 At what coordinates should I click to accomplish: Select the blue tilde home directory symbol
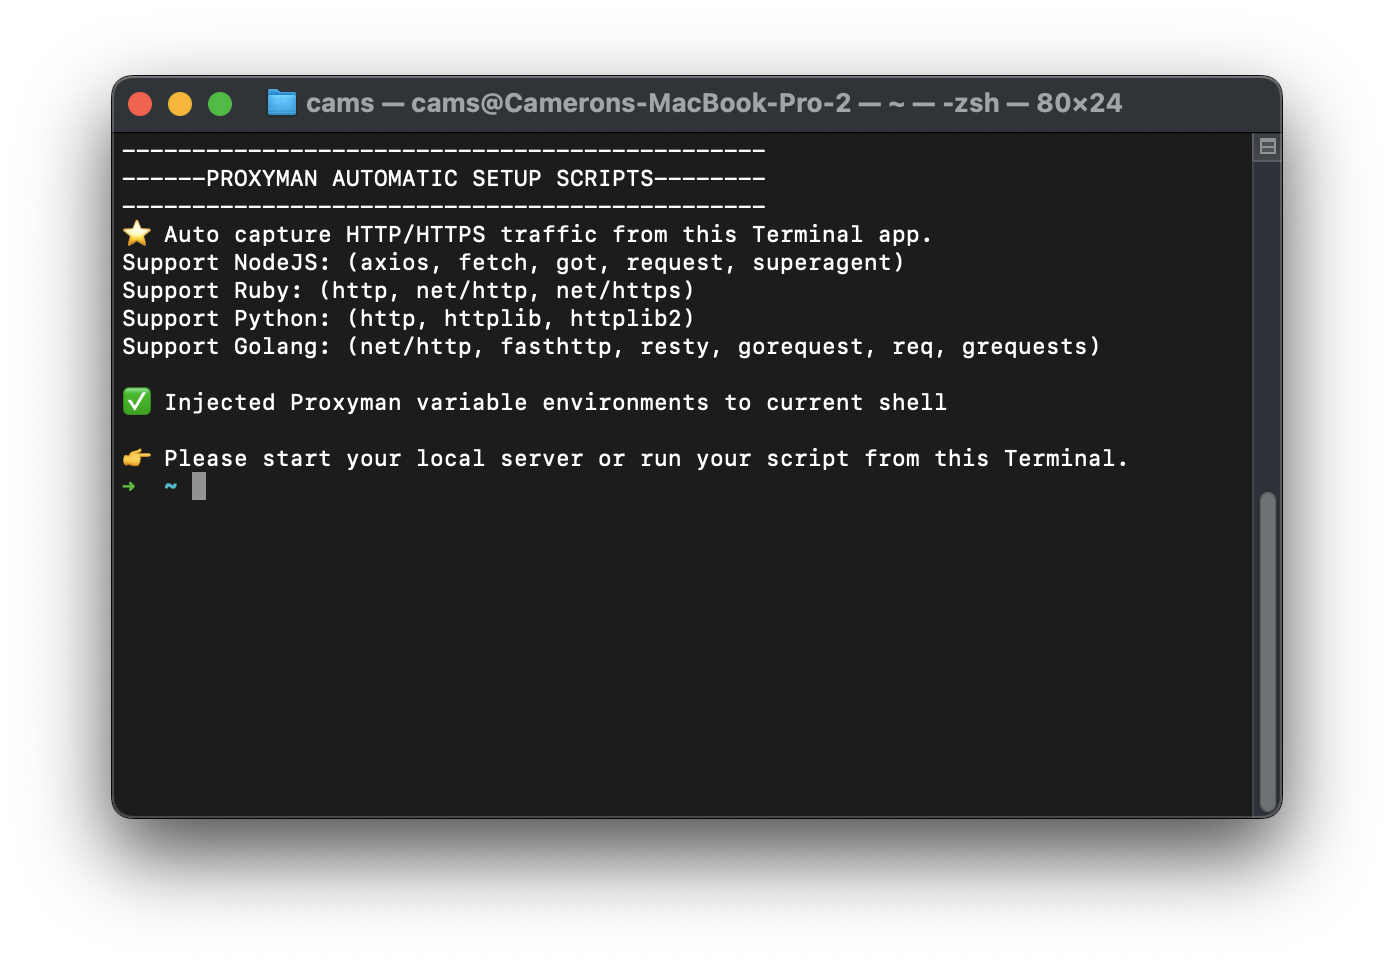(x=169, y=486)
